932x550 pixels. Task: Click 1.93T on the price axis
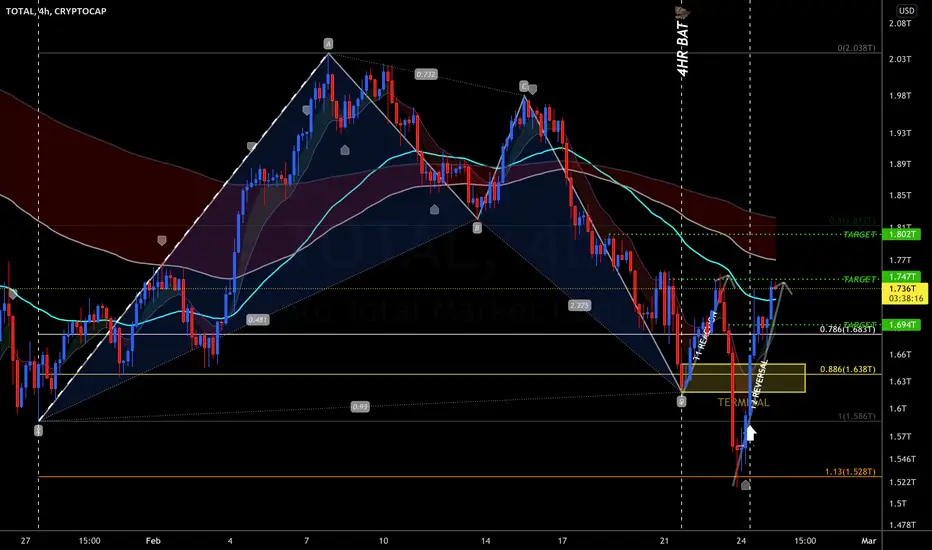(x=900, y=133)
